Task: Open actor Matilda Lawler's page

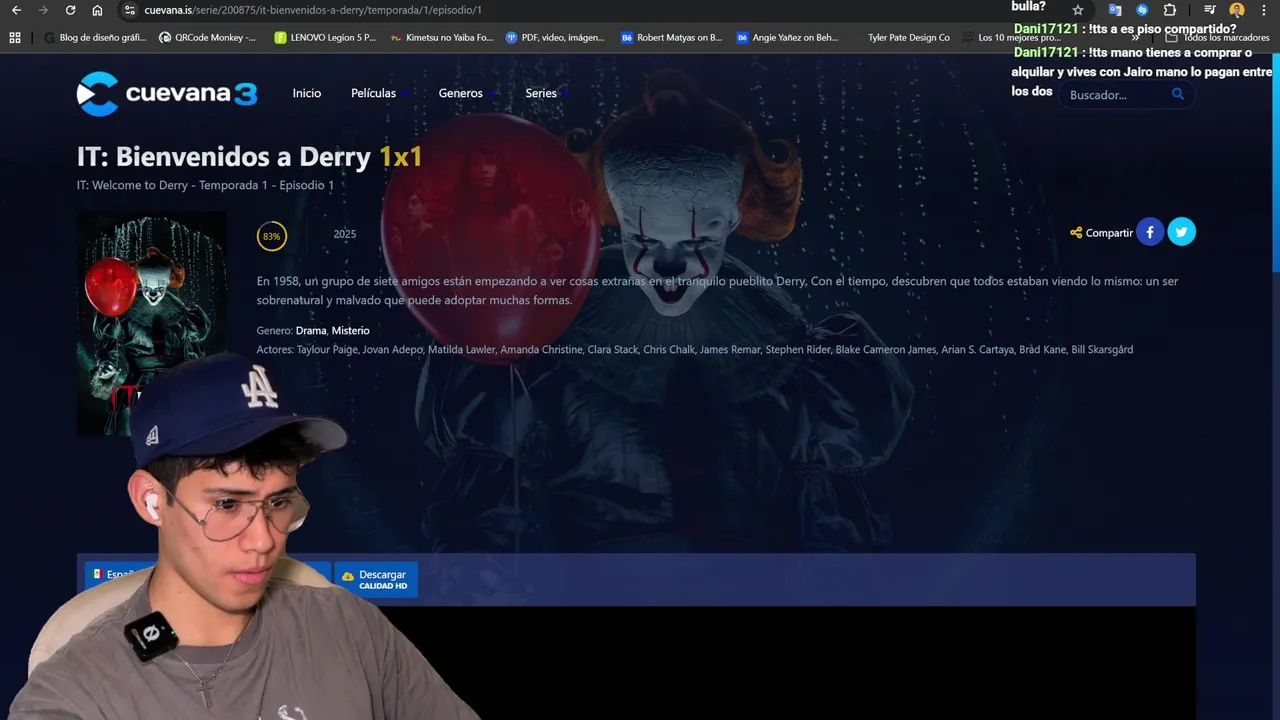Action: point(461,350)
